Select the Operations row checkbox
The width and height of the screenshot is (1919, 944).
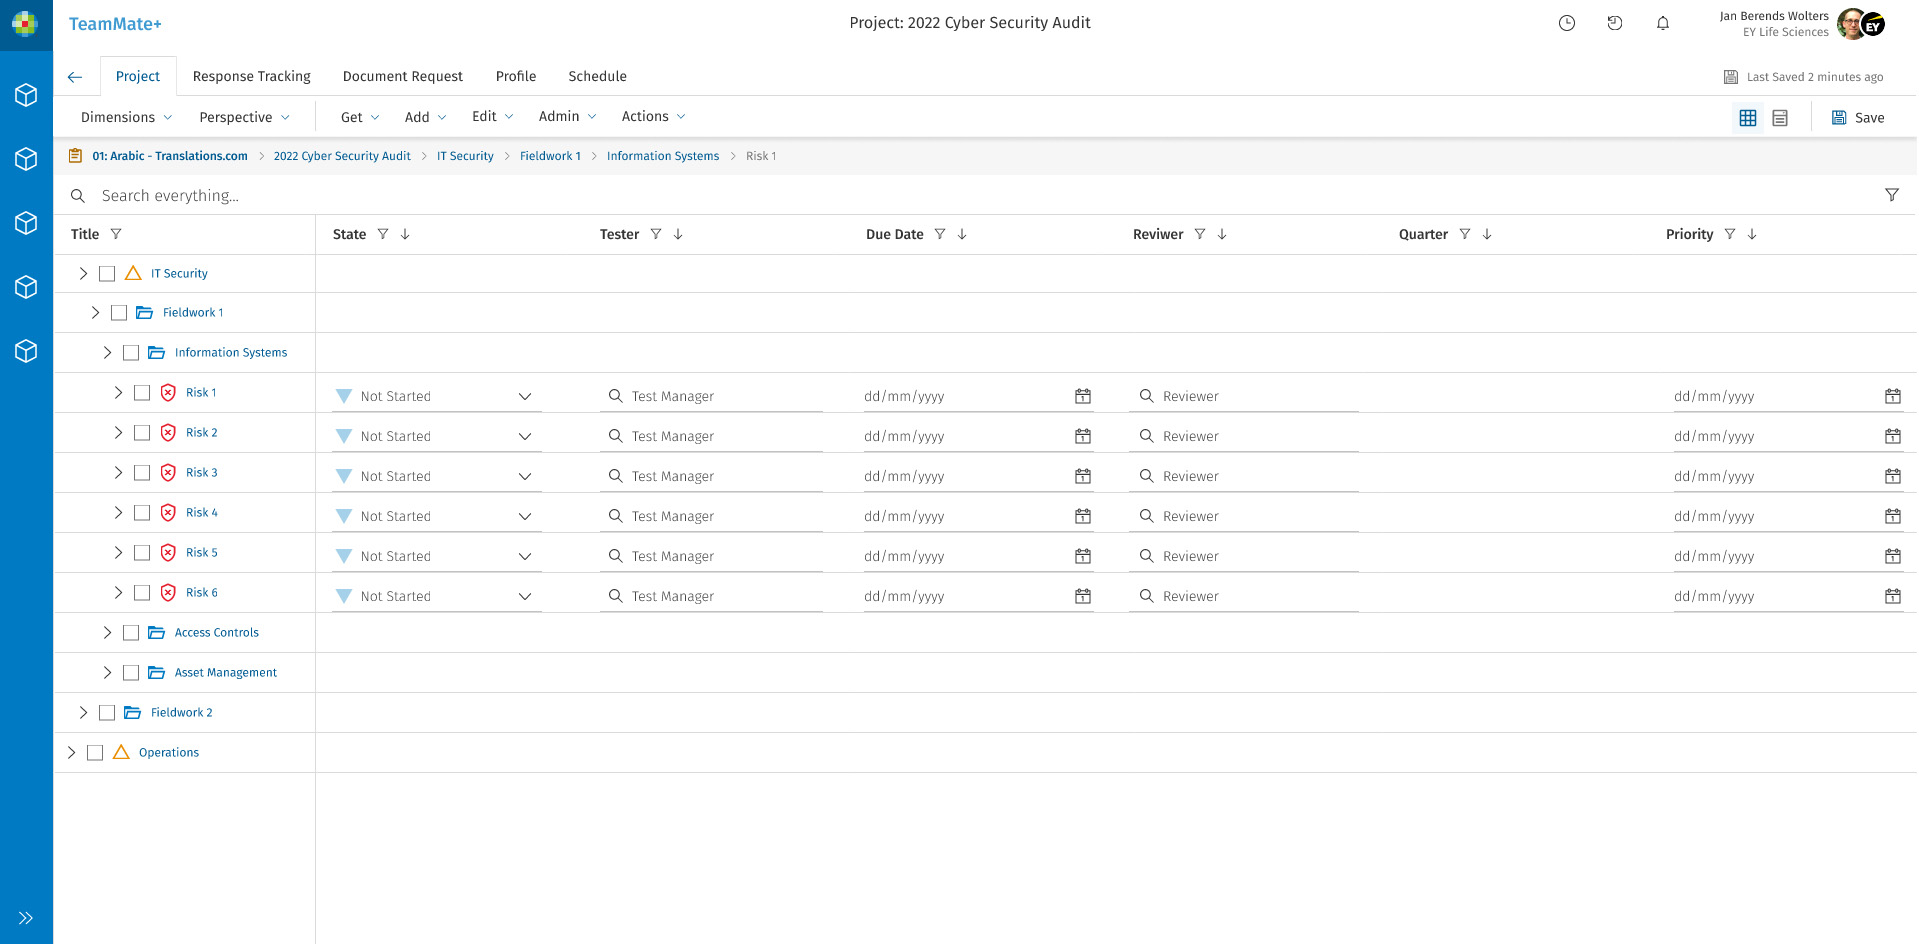tap(95, 753)
